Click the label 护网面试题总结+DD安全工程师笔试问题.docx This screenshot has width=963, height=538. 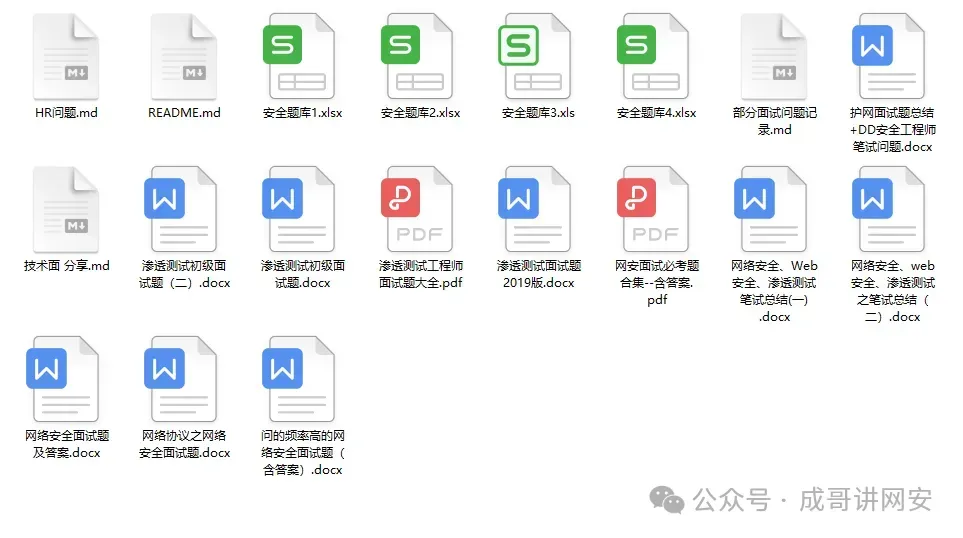(892, 130)
